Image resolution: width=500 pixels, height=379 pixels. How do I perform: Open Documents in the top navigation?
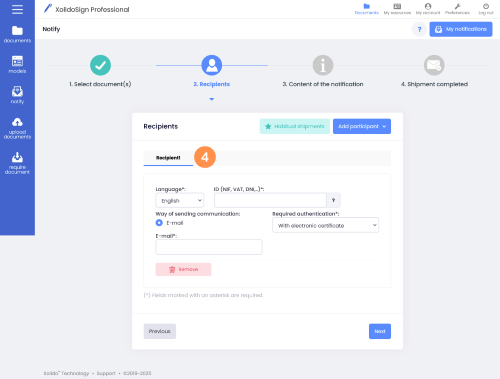tap(366, 9)
